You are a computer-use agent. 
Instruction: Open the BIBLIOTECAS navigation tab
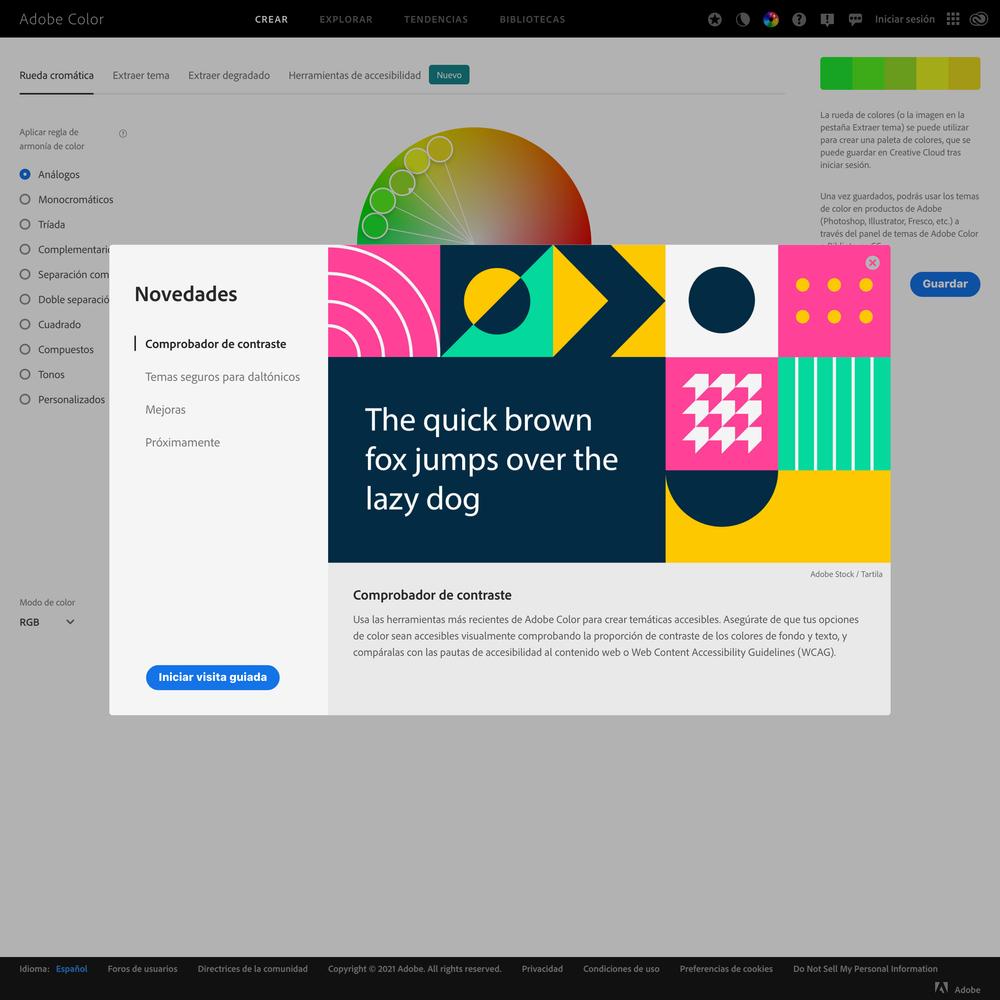point(532,19)
